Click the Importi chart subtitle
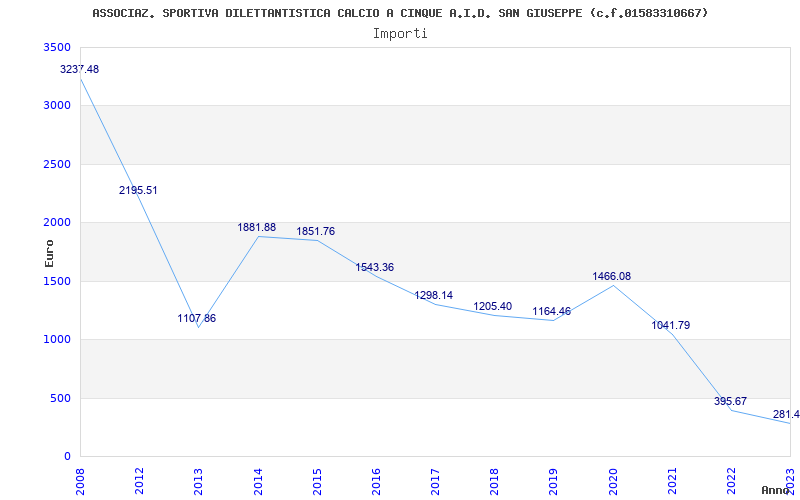 400,34
